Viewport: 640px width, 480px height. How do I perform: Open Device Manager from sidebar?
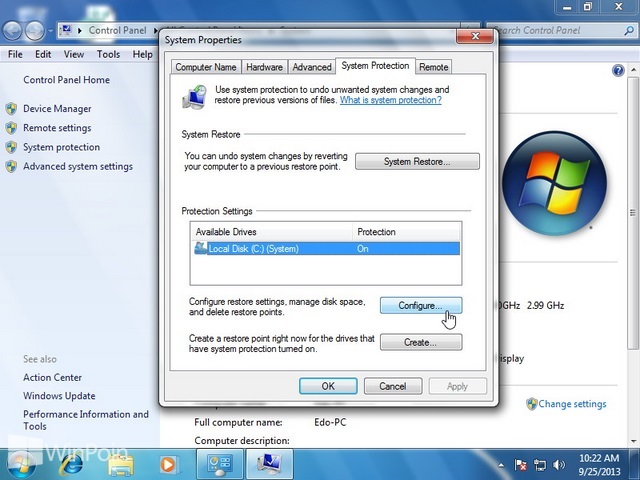click(x=57, y=109)
